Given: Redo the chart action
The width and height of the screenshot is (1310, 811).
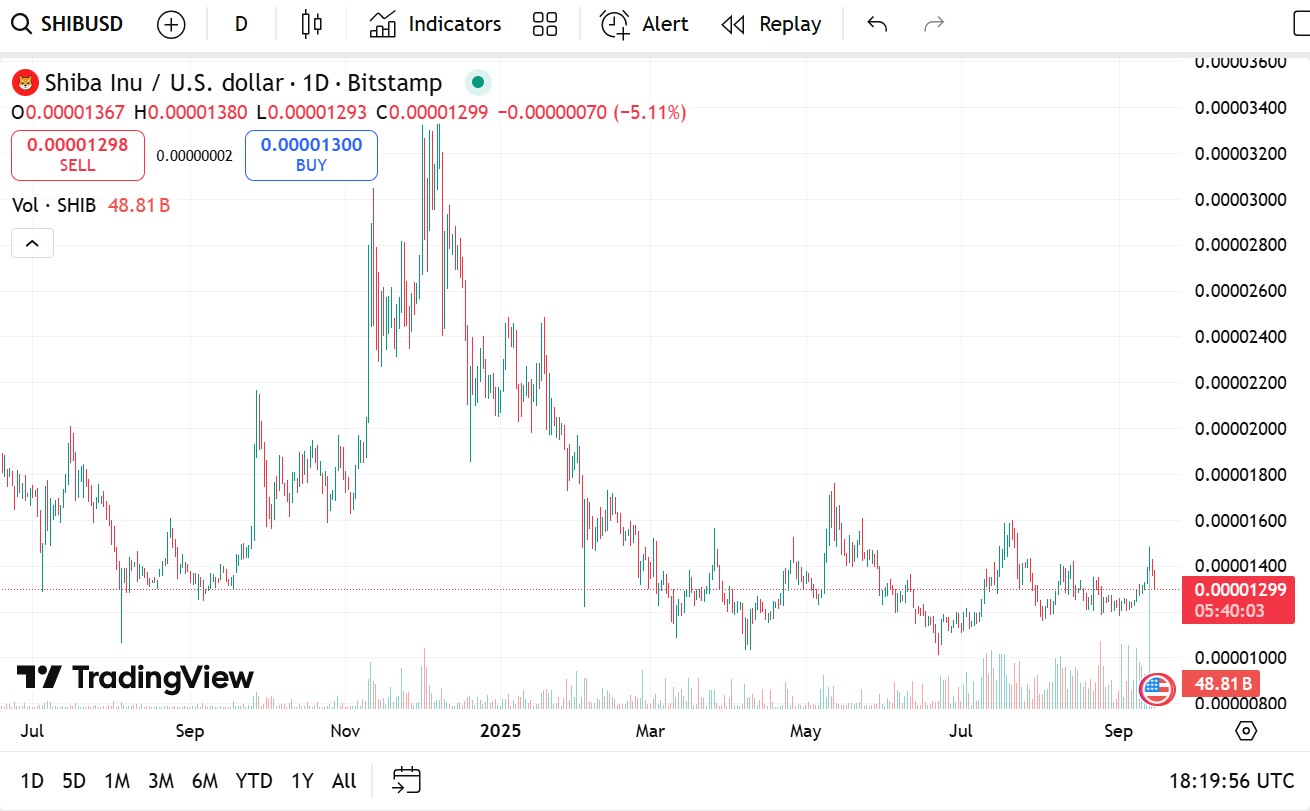Looking at the screenshot, I should (934, 24).
